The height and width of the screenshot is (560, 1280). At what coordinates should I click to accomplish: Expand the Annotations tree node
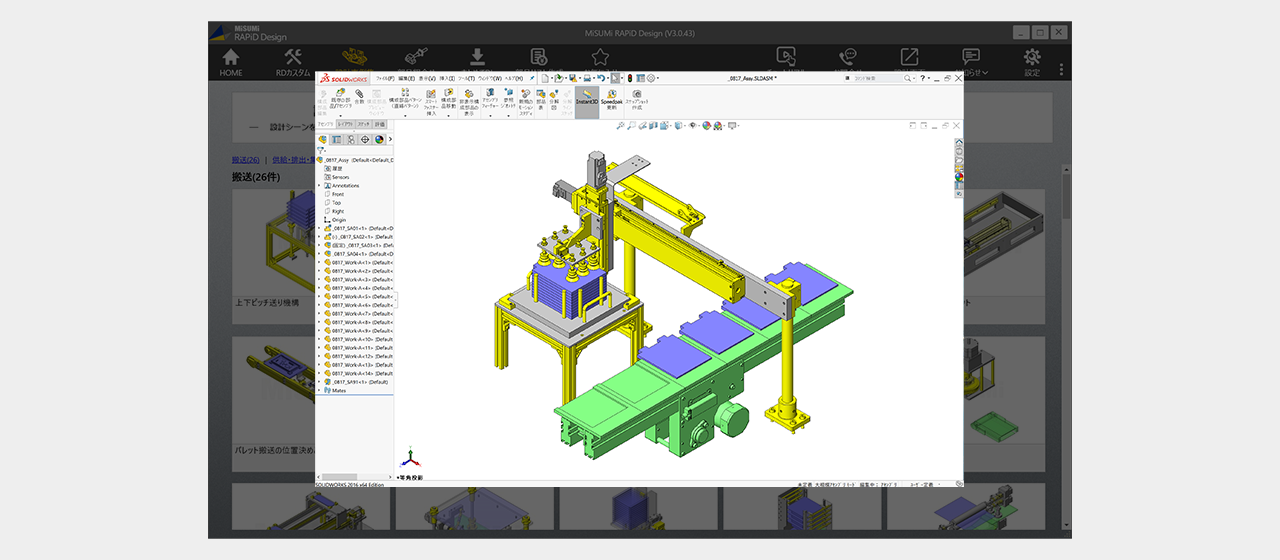click(319, 186)
